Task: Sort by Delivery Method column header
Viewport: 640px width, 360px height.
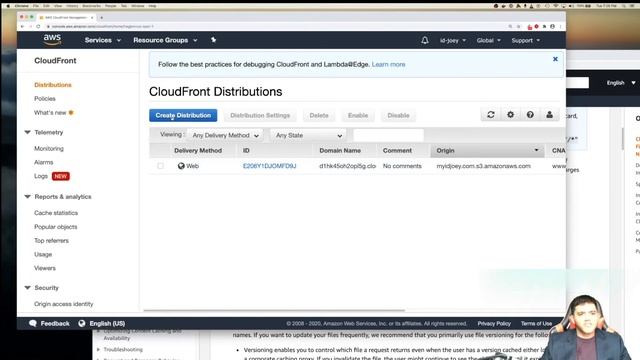Action: pos(198,151)
